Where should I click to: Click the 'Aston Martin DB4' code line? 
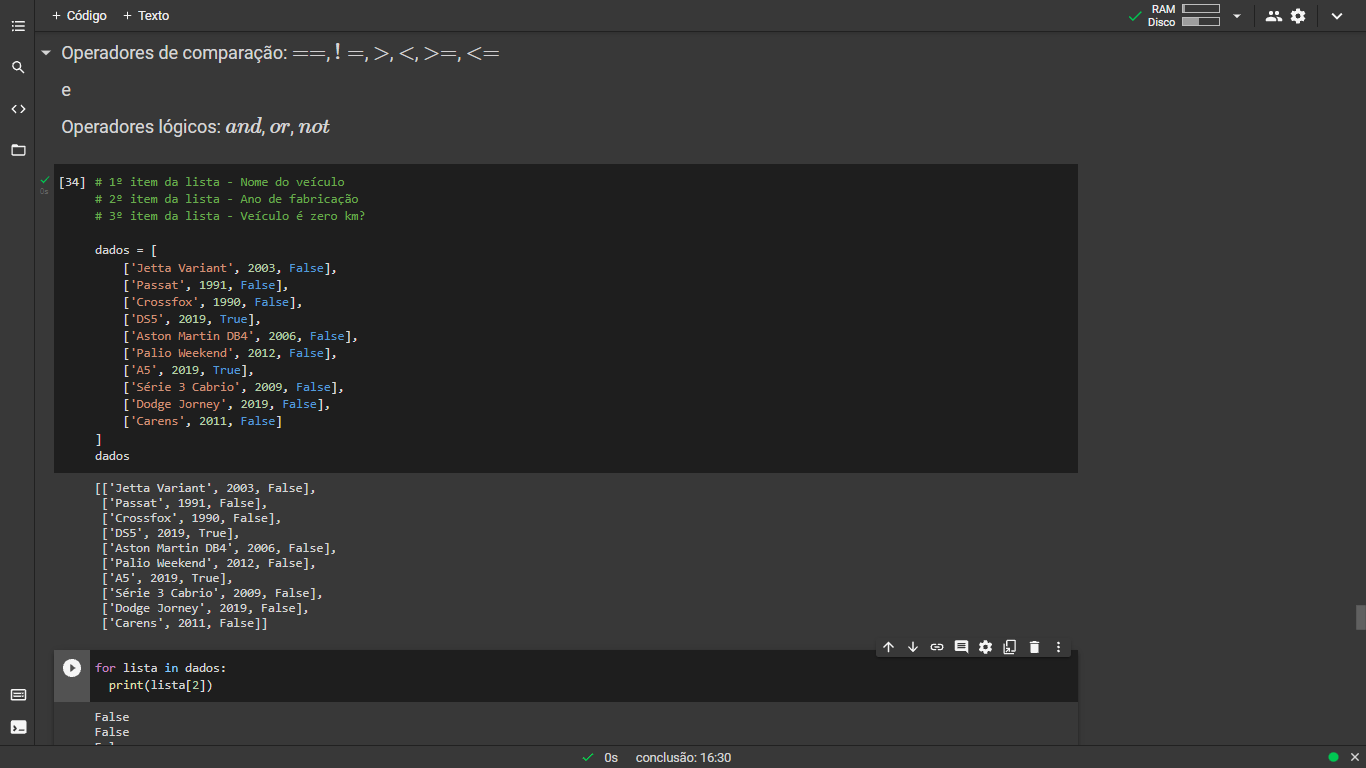pyautogui.click(x=240, y=336)
